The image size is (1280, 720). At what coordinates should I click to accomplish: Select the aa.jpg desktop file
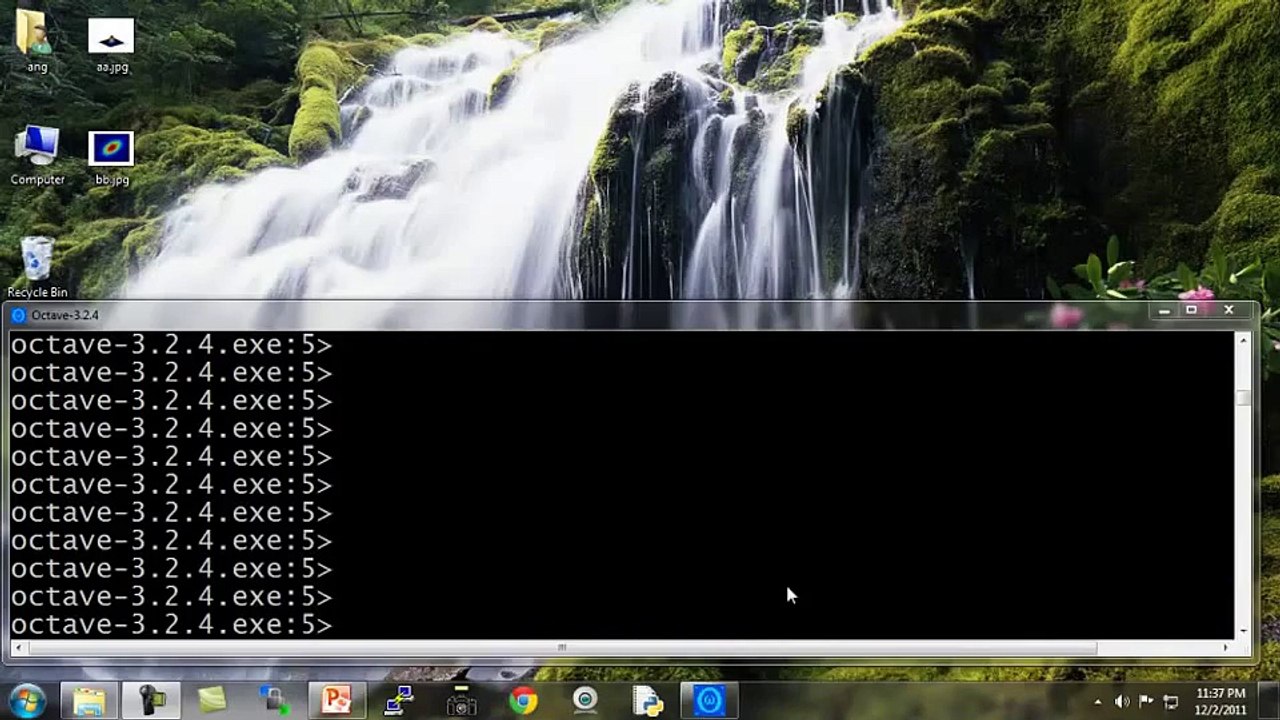[111, 40]
